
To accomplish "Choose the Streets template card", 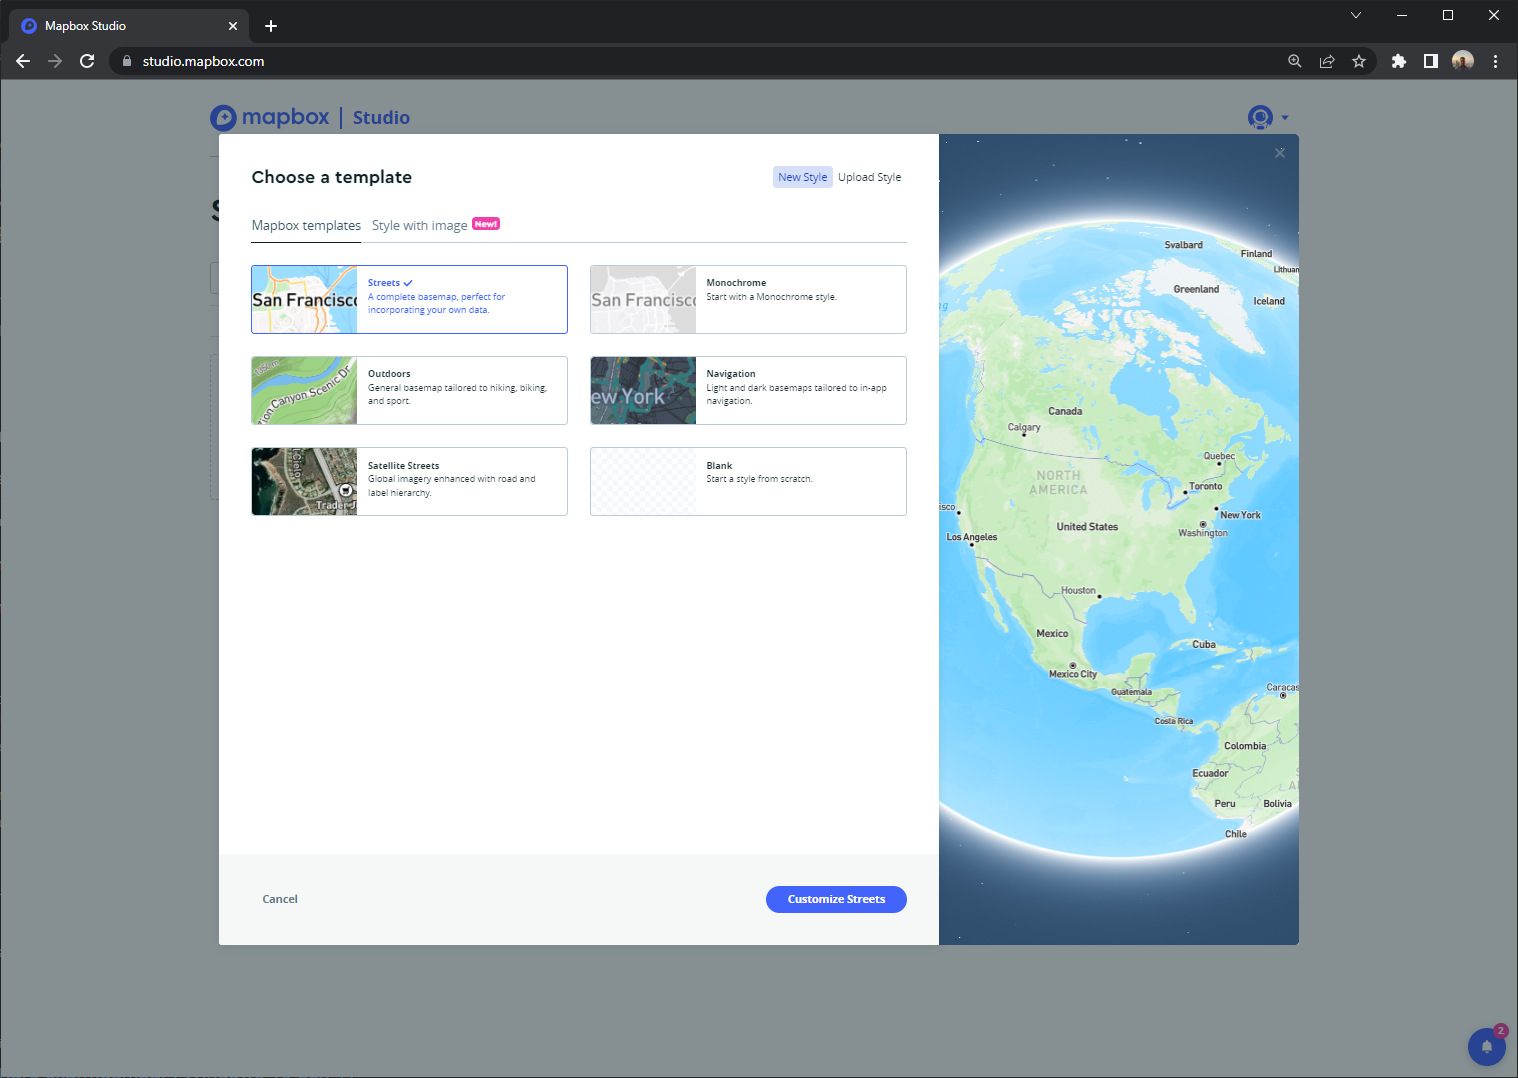I will click(x=409, y=299).
